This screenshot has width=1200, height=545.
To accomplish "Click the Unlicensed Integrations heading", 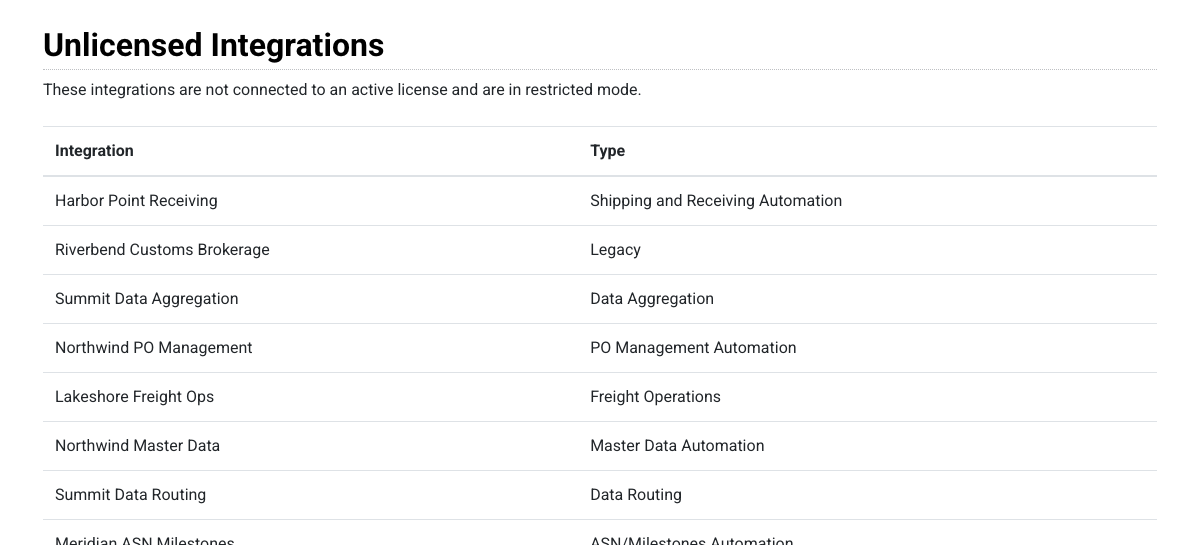I will (213, 45).
